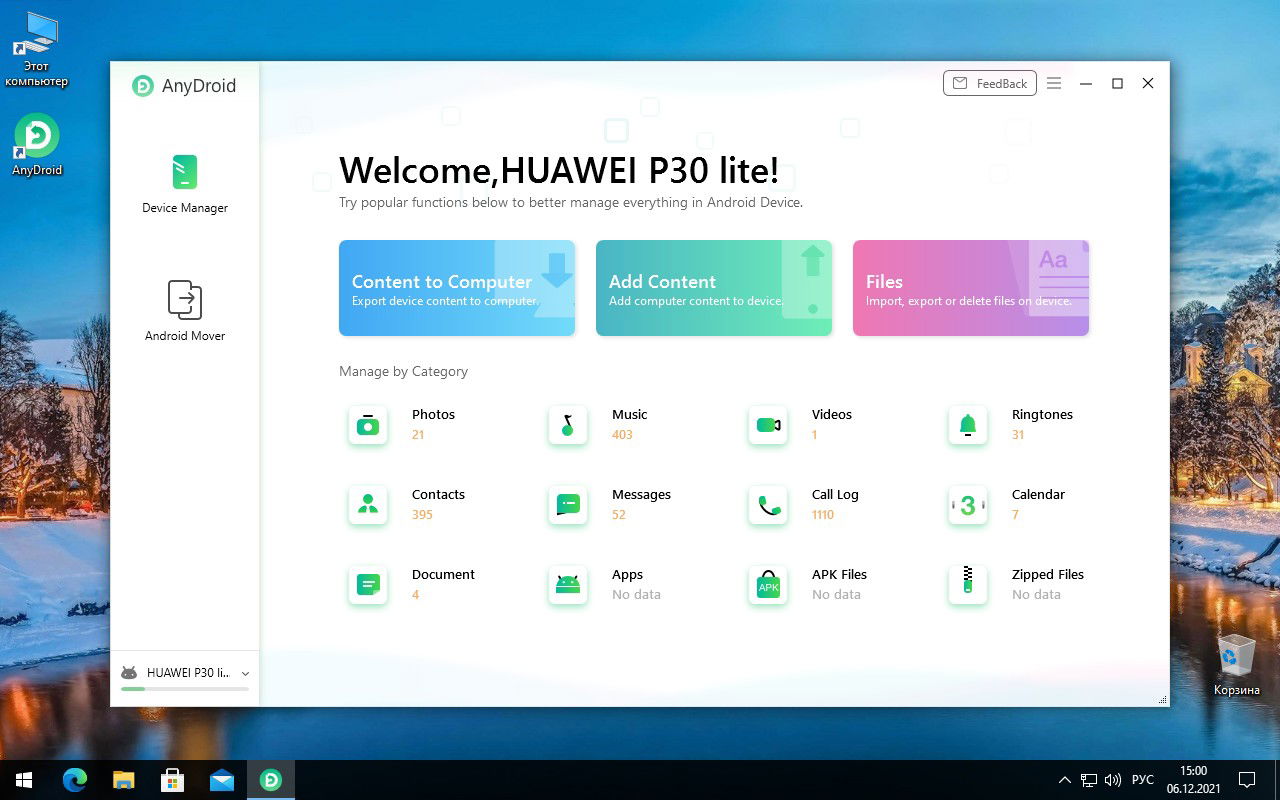Open the Call Log category label
The image size is (1280, 800).
835,495
